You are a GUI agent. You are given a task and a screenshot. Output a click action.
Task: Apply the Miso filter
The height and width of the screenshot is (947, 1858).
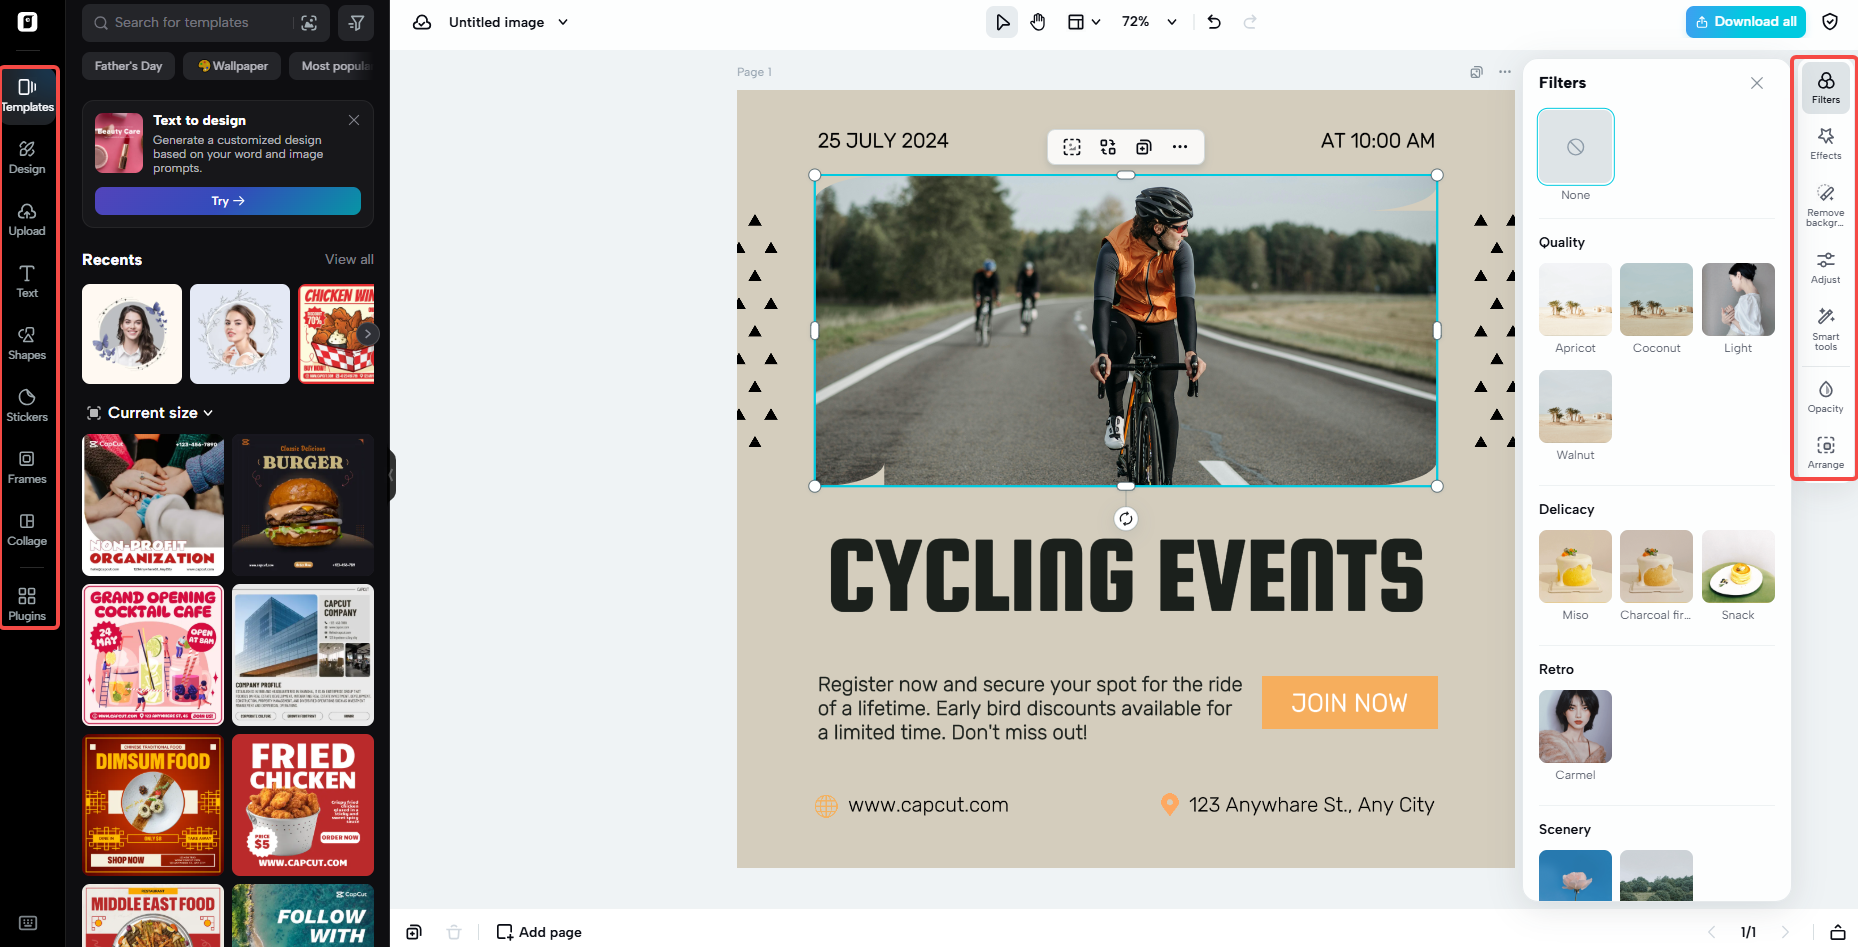point(1575,566)
